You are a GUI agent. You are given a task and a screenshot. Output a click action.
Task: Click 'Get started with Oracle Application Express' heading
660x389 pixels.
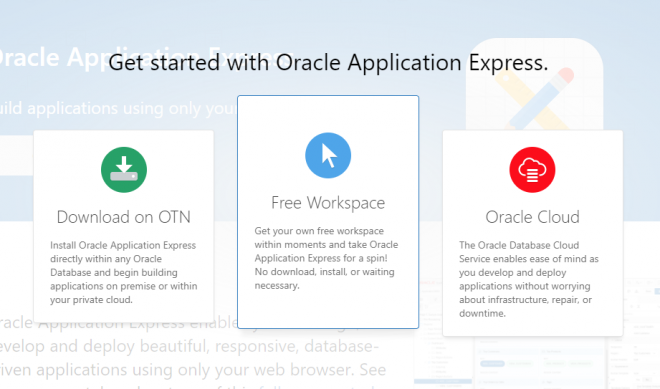[x=328, y=62]
